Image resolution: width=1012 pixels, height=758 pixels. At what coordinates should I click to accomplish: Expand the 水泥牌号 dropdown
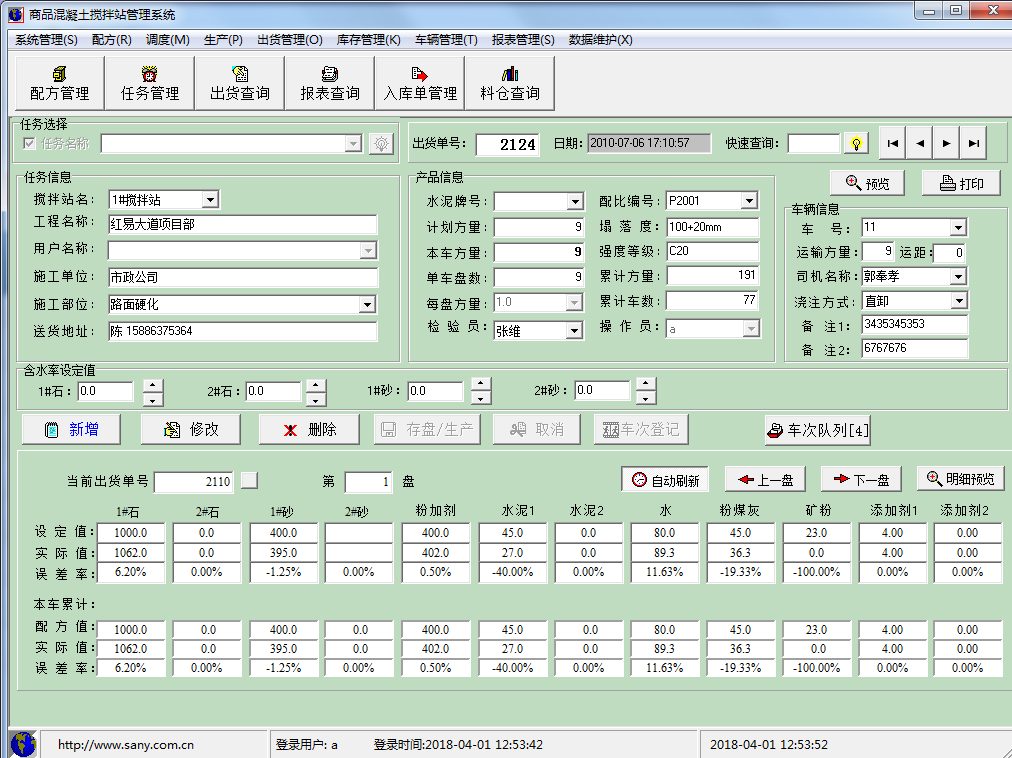[575, 201]
